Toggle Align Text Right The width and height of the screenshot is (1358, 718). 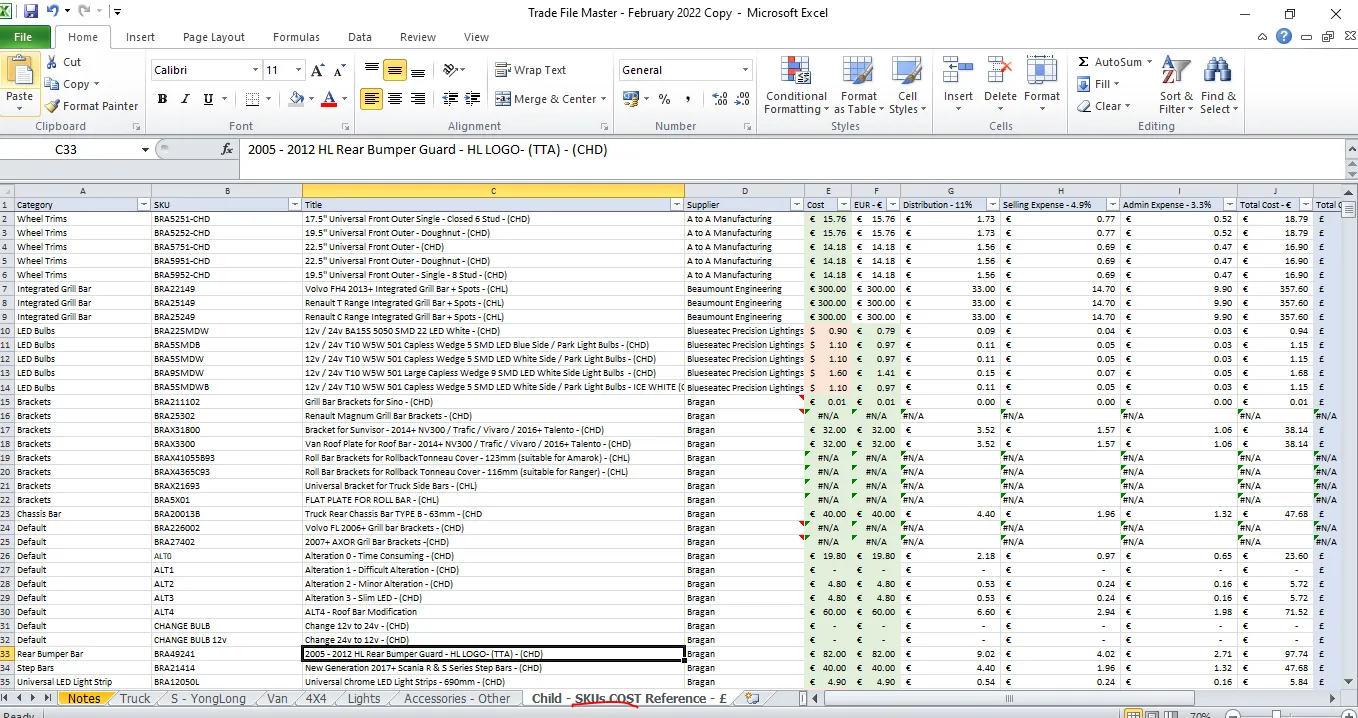tap(418, 99)
